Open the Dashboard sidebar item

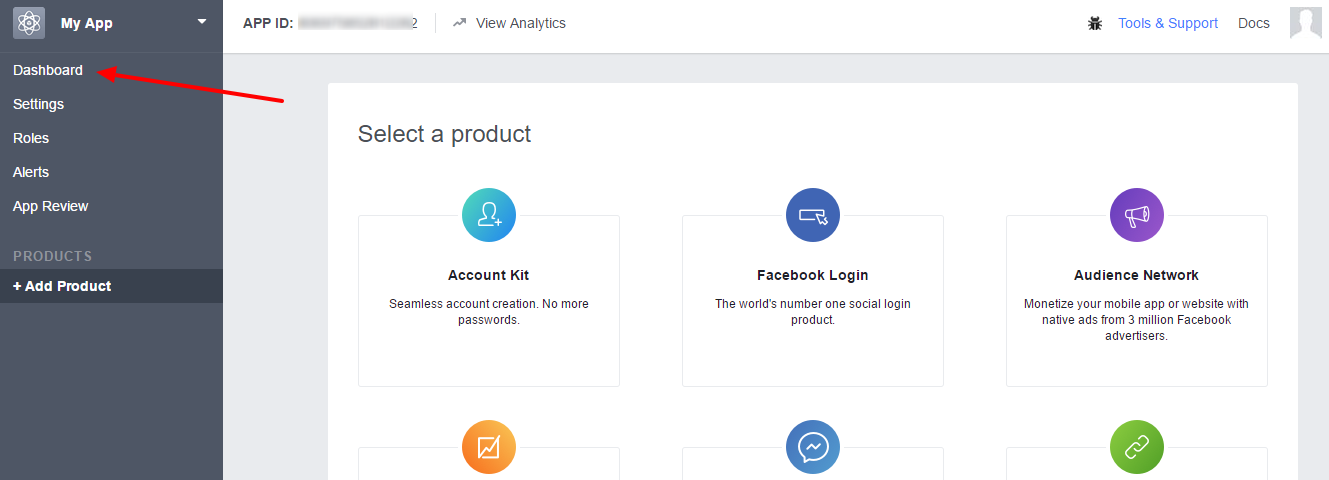[48, 70]
